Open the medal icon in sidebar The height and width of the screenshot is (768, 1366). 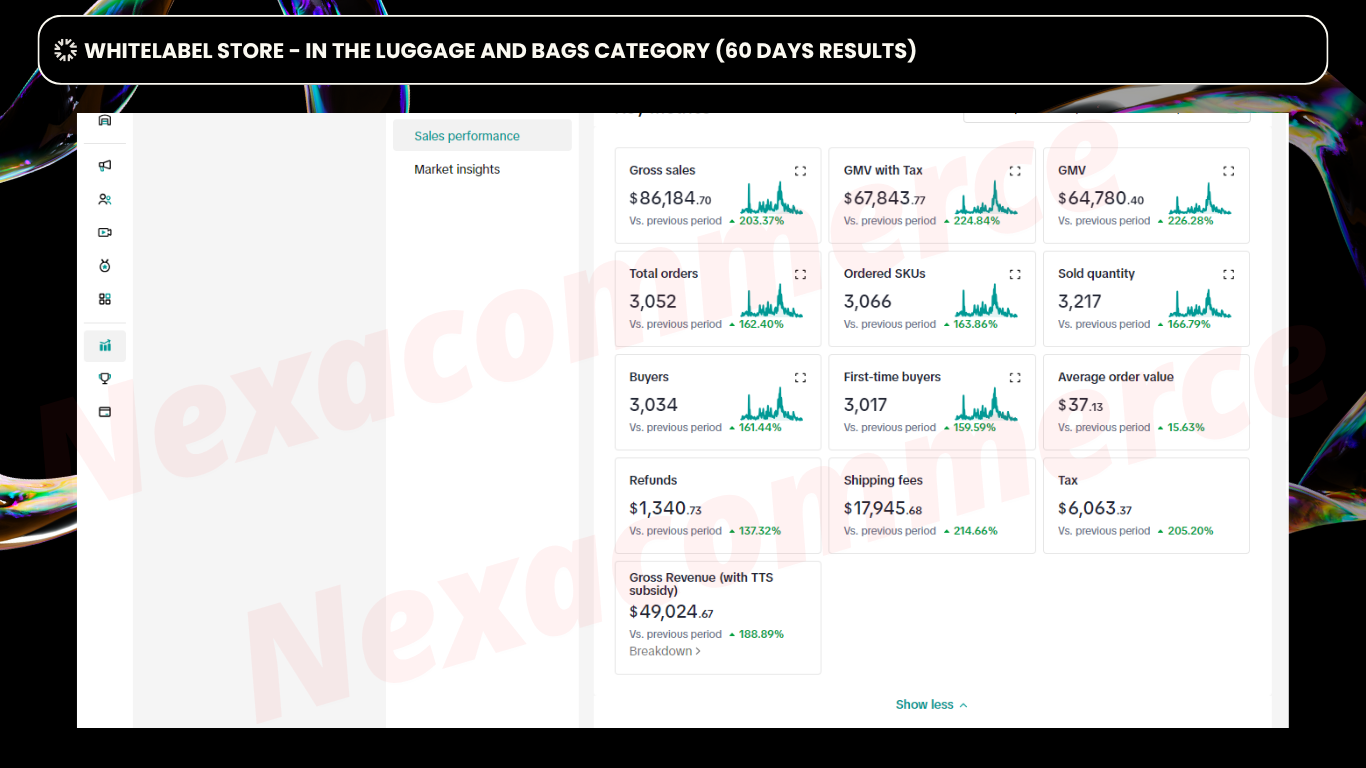pyautogui.click(x=105, y=266)
